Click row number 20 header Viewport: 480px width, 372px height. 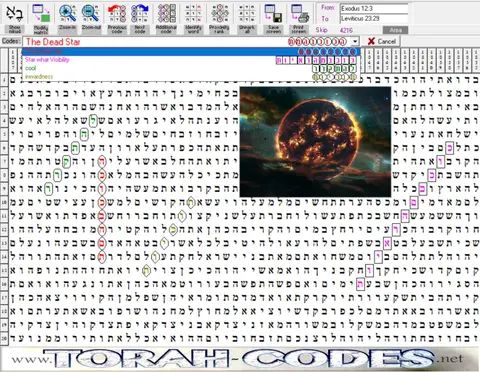click(x=4, y=338)
